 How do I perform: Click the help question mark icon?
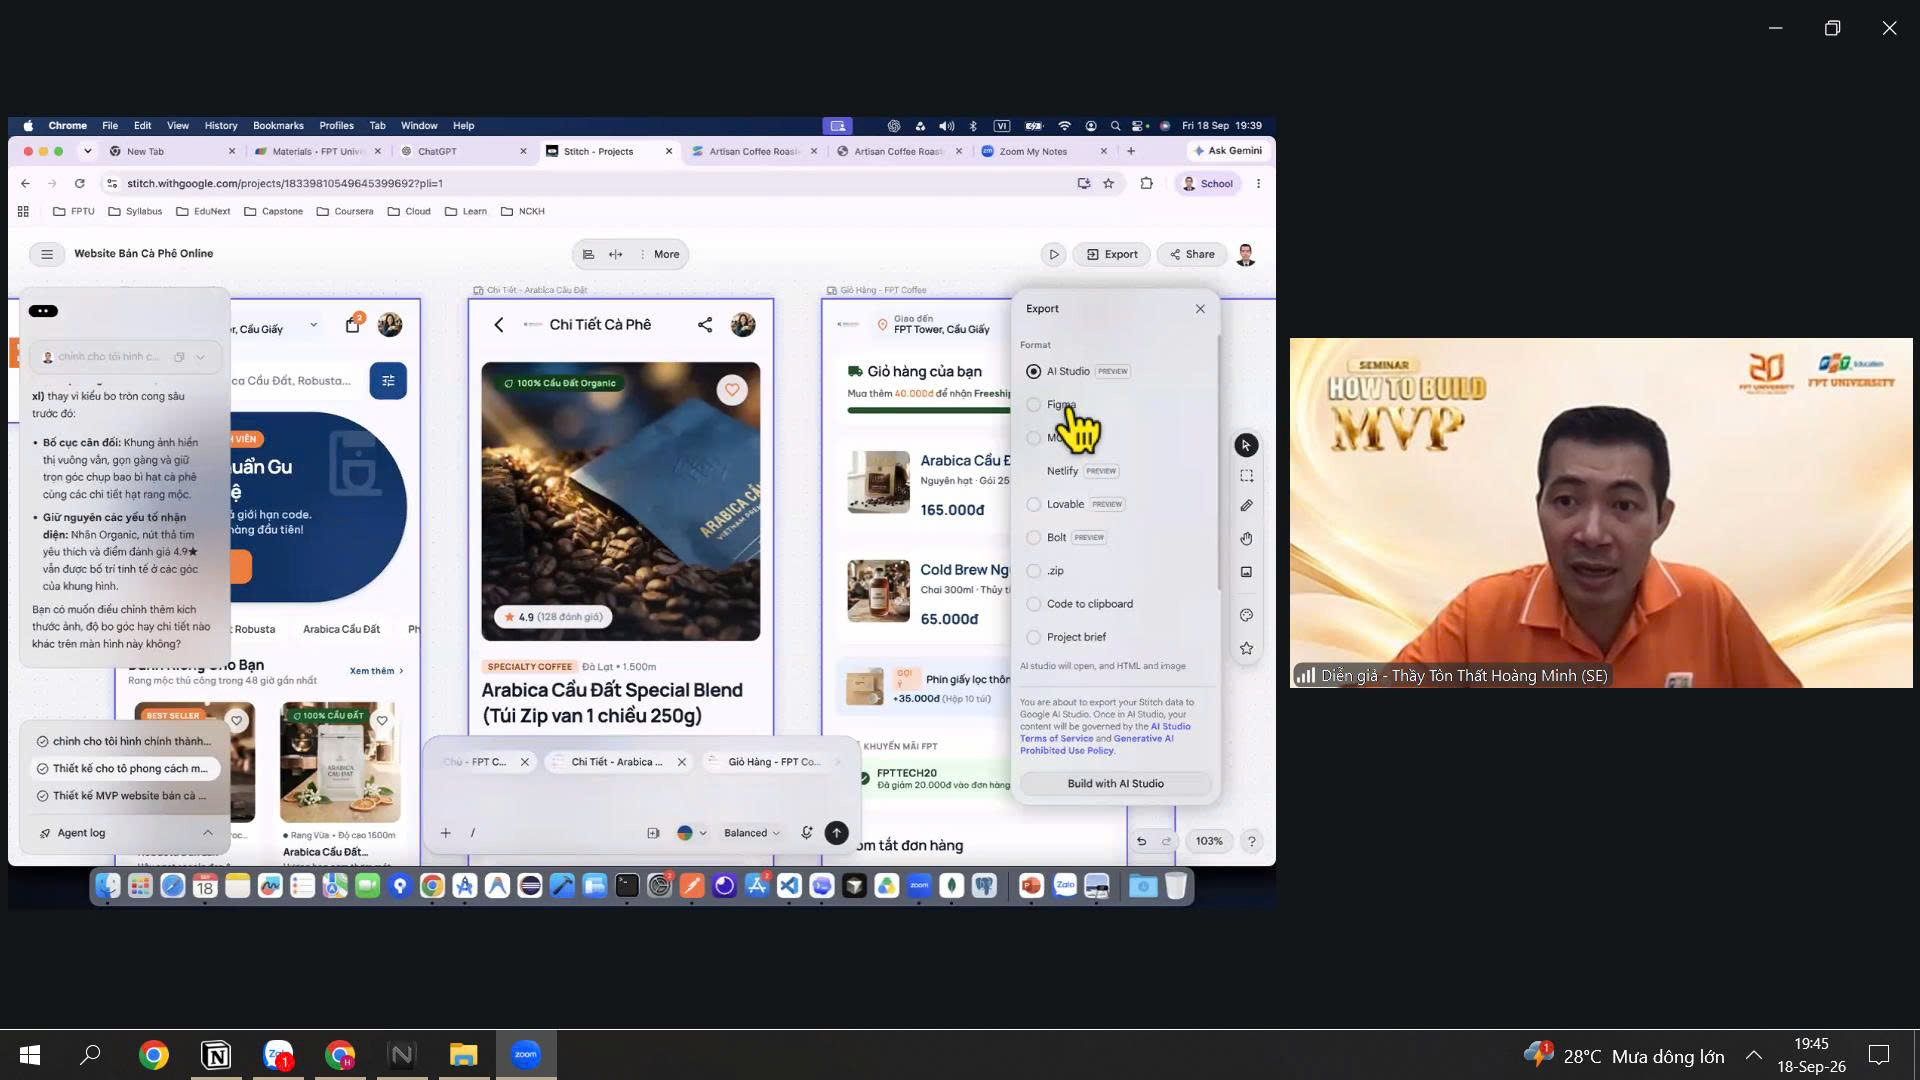click(1251, 841)
